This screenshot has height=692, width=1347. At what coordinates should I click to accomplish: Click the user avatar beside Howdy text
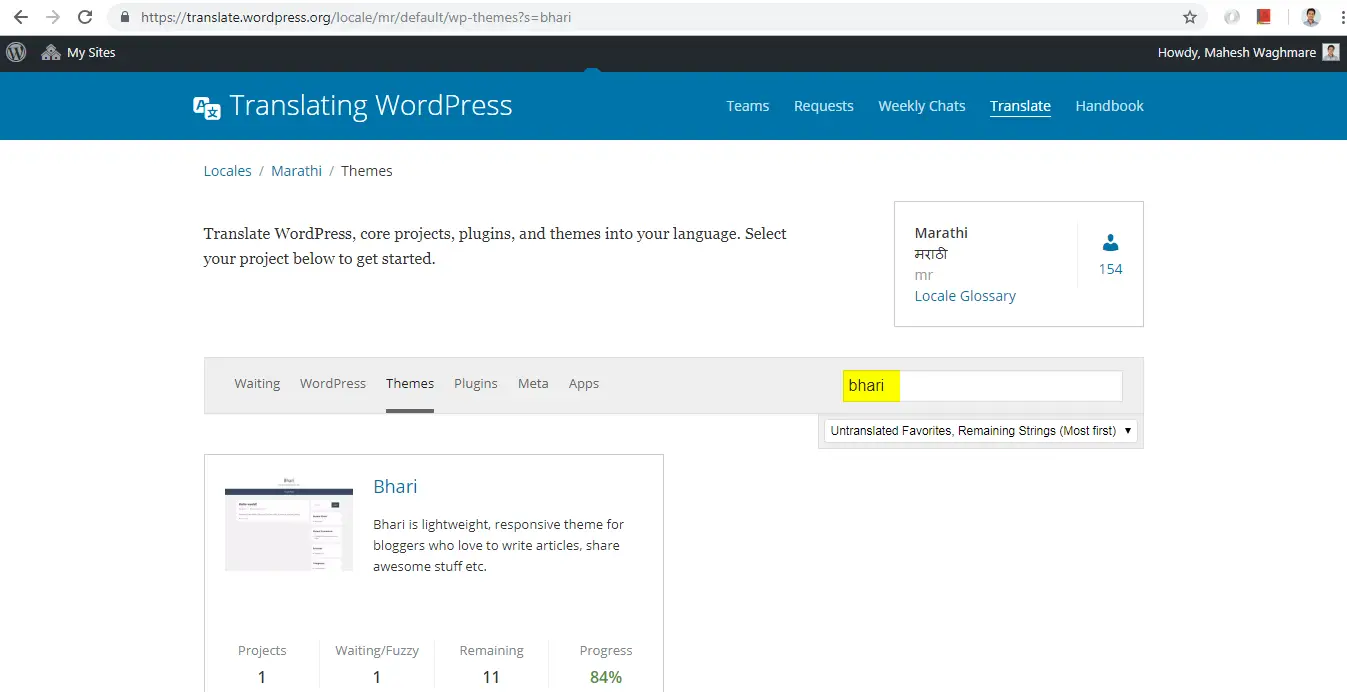[1331, 52]
